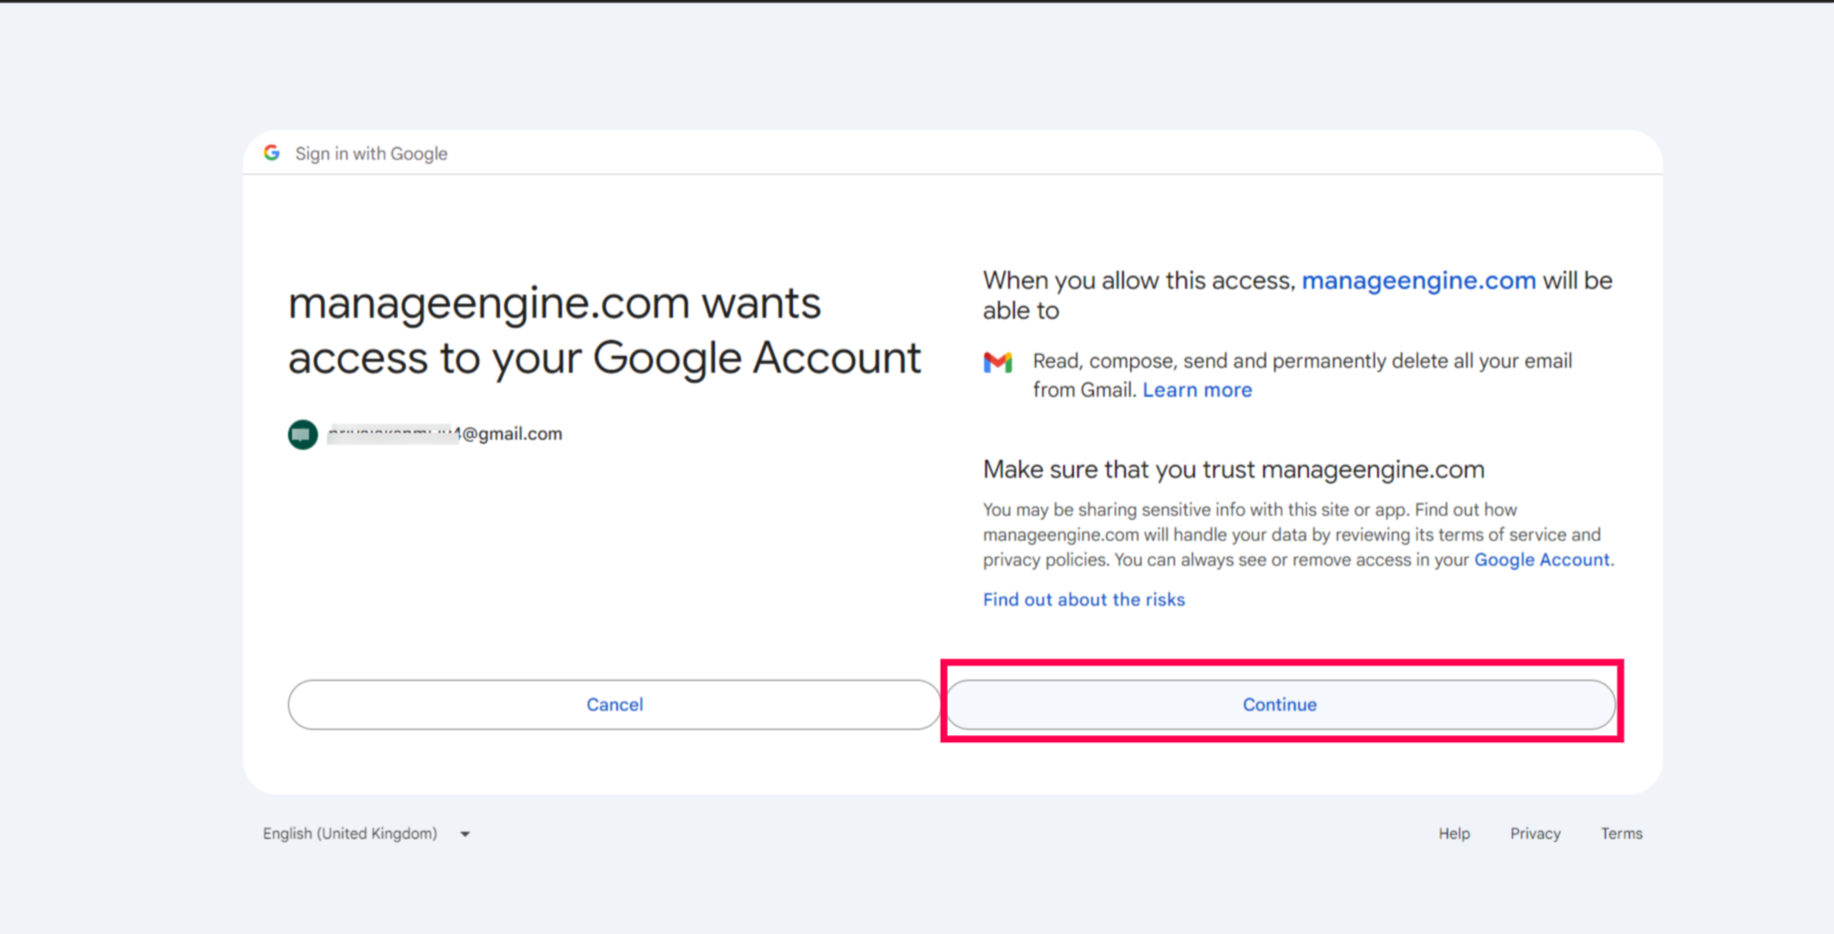Viewport: 1834px width, 934px height.
Task: Click the "wants access to your Google Account" heading
Action: [x=604, y=330]
